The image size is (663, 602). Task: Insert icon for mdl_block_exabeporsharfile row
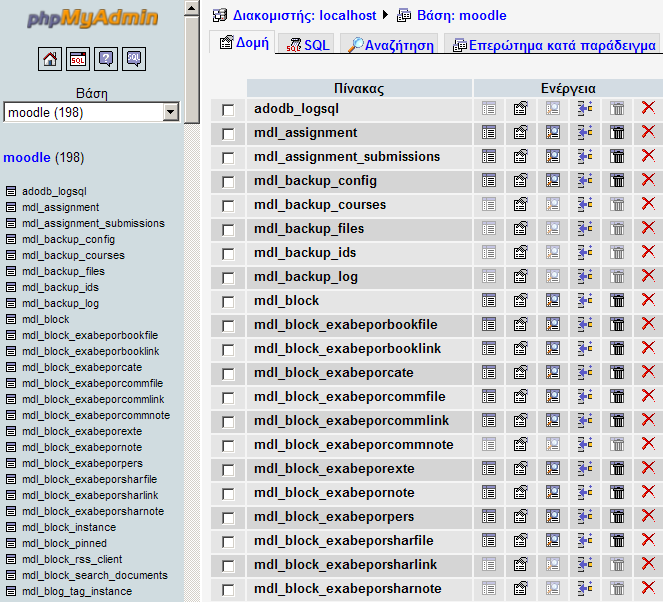[585, 540]
